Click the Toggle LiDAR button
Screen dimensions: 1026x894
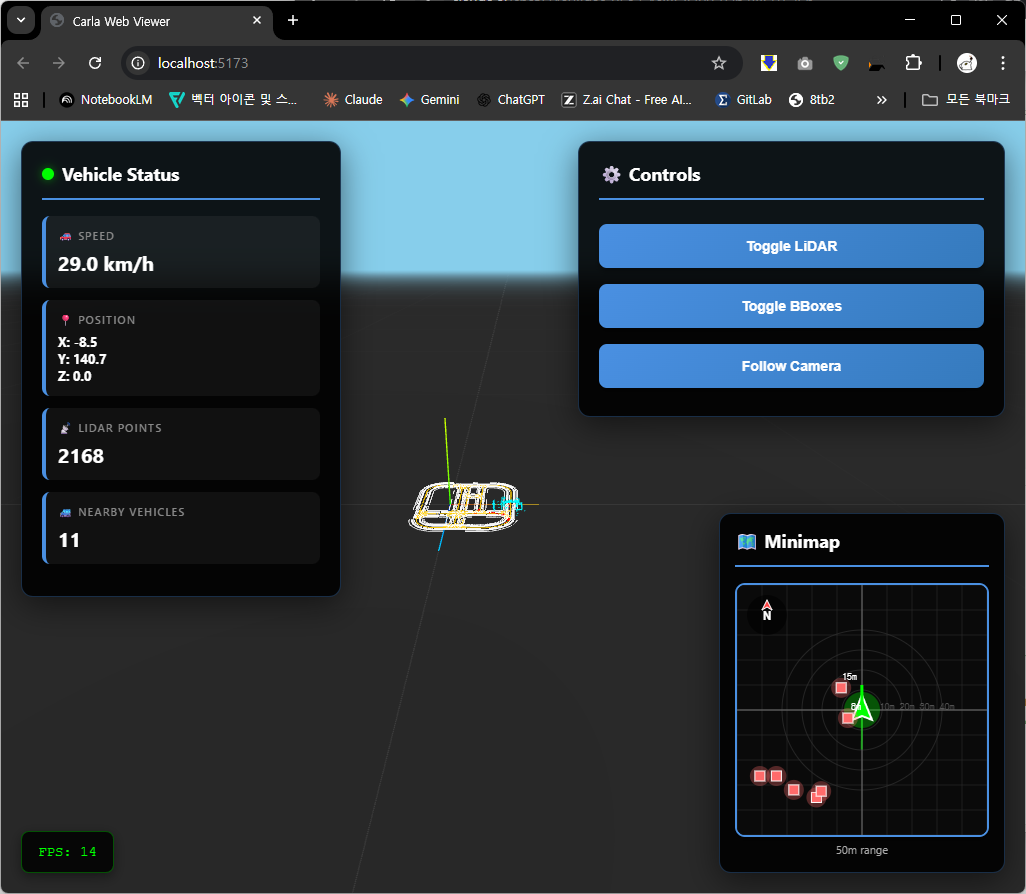(791, 246)
